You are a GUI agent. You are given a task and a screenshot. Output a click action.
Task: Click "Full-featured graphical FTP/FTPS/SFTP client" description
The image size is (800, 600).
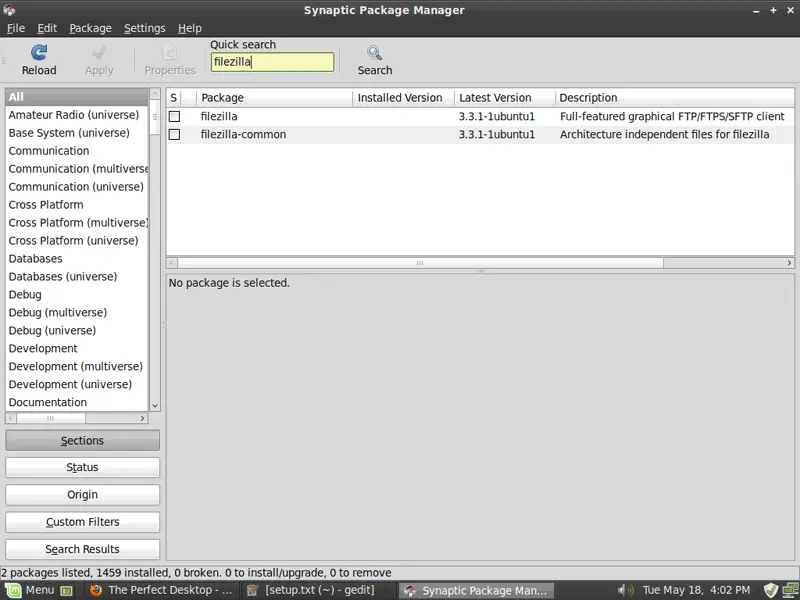coord(672,116)
